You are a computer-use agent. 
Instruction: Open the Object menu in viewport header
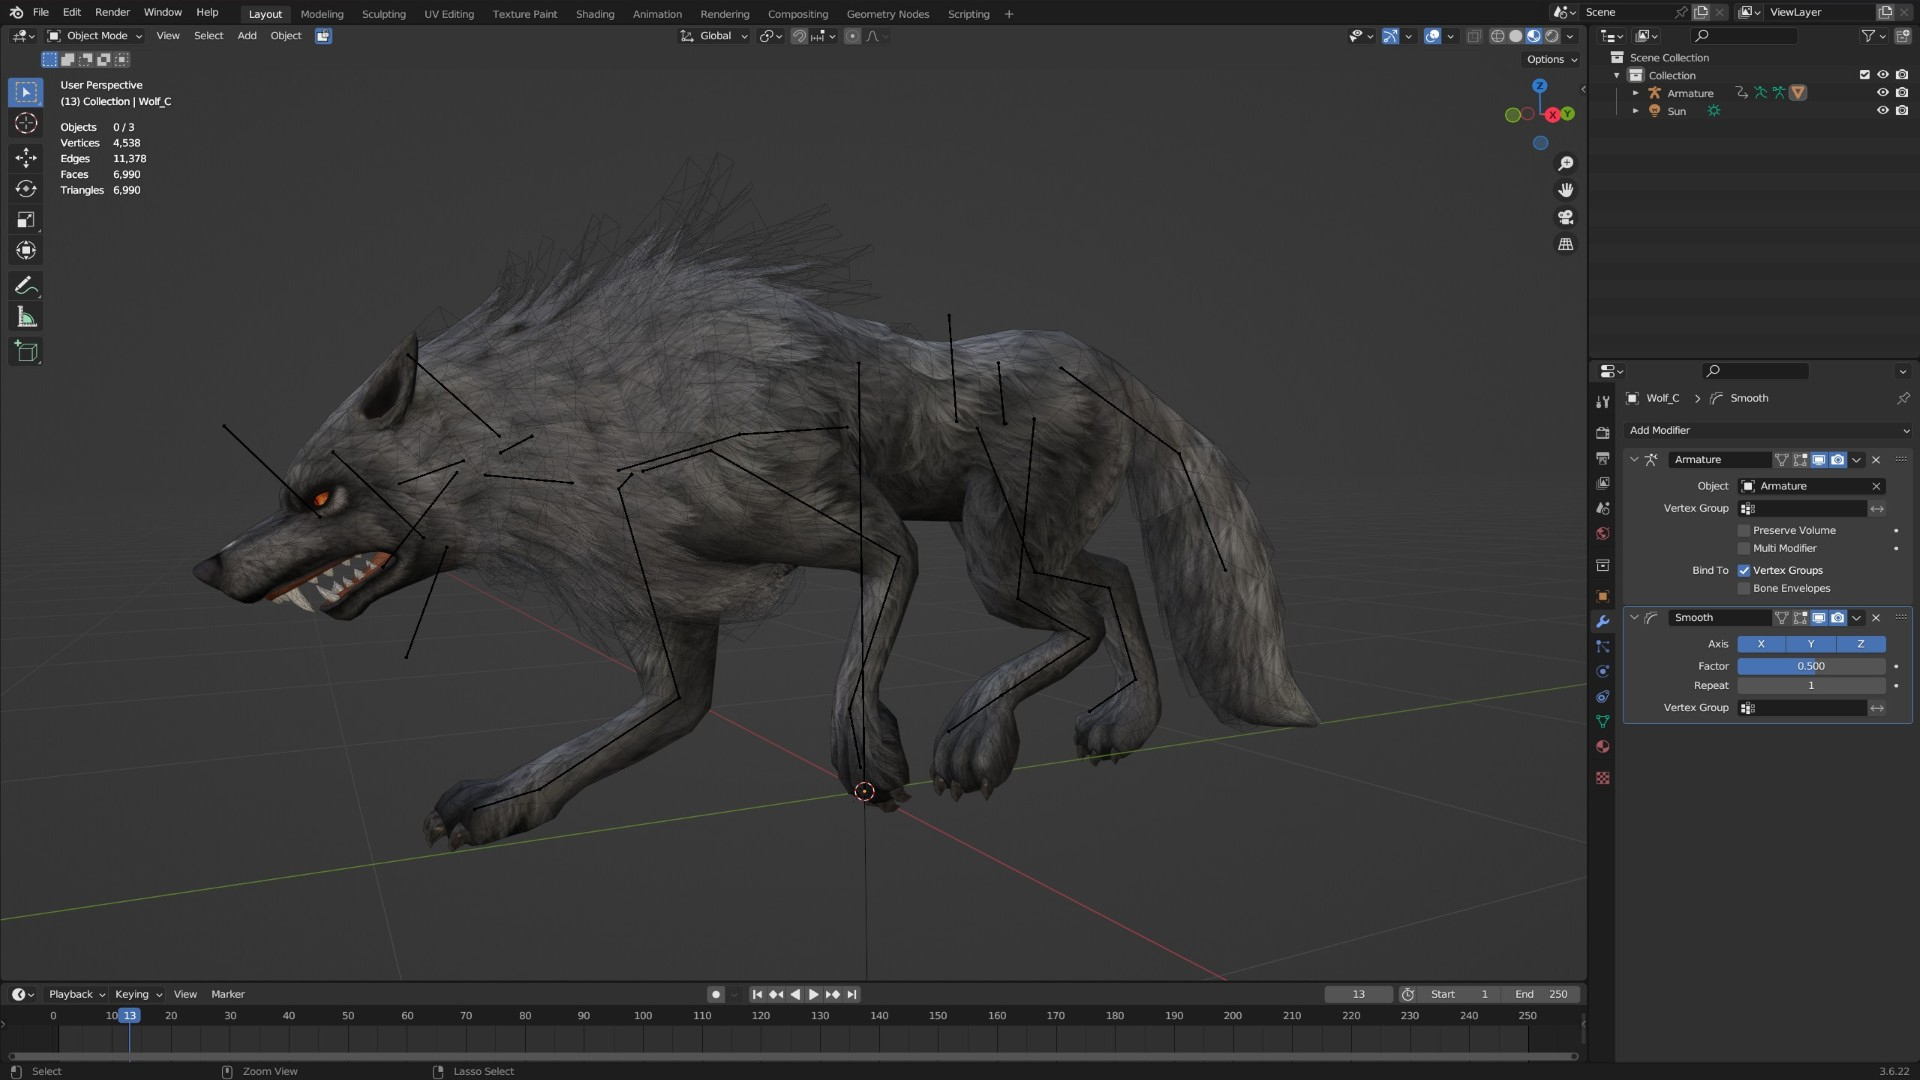tap(286, 36)
